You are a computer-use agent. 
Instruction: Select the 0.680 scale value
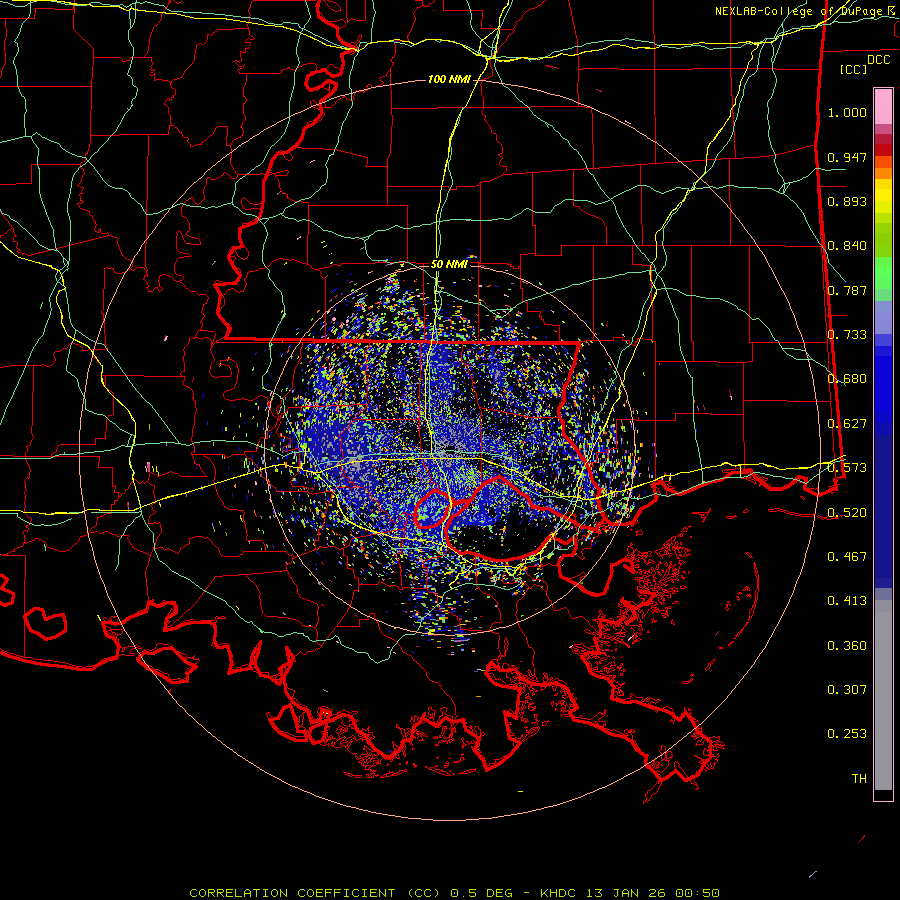coord(847,379)
